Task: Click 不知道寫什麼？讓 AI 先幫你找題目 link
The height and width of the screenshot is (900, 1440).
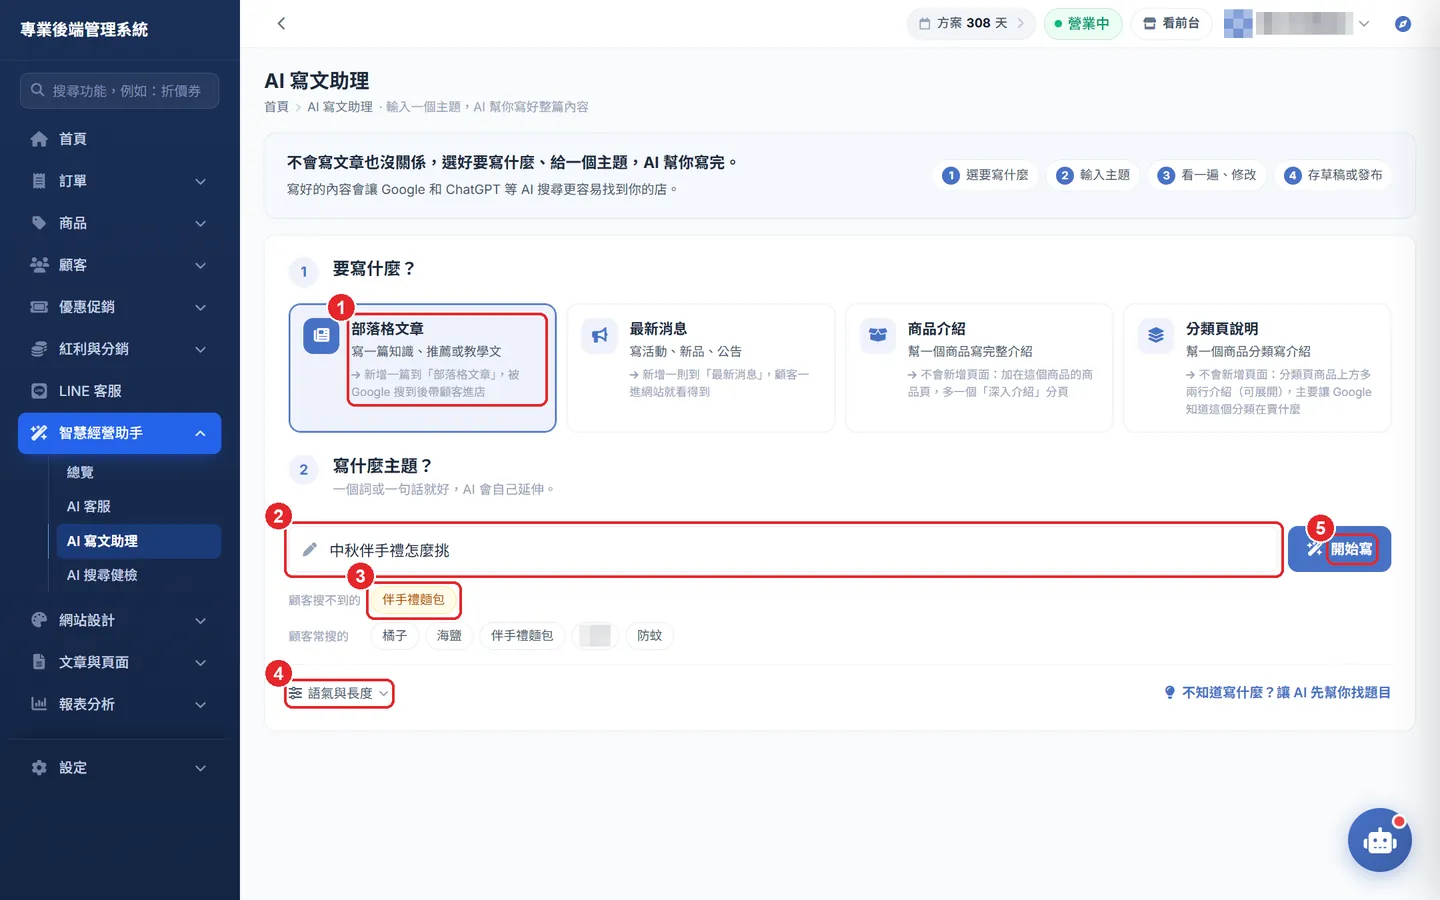Action: pyautogui.click(x=1277, y=692)
